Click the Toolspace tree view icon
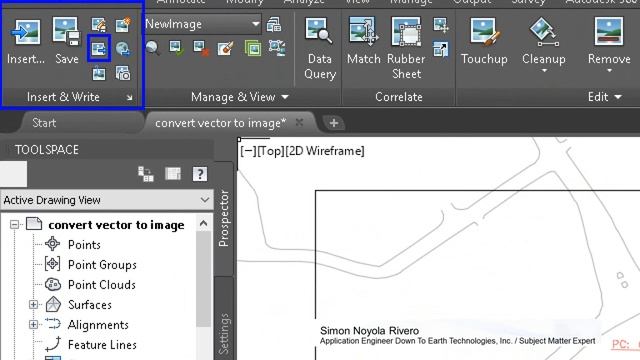The height and width of the screenshot is (360, 640). point(146,174)
